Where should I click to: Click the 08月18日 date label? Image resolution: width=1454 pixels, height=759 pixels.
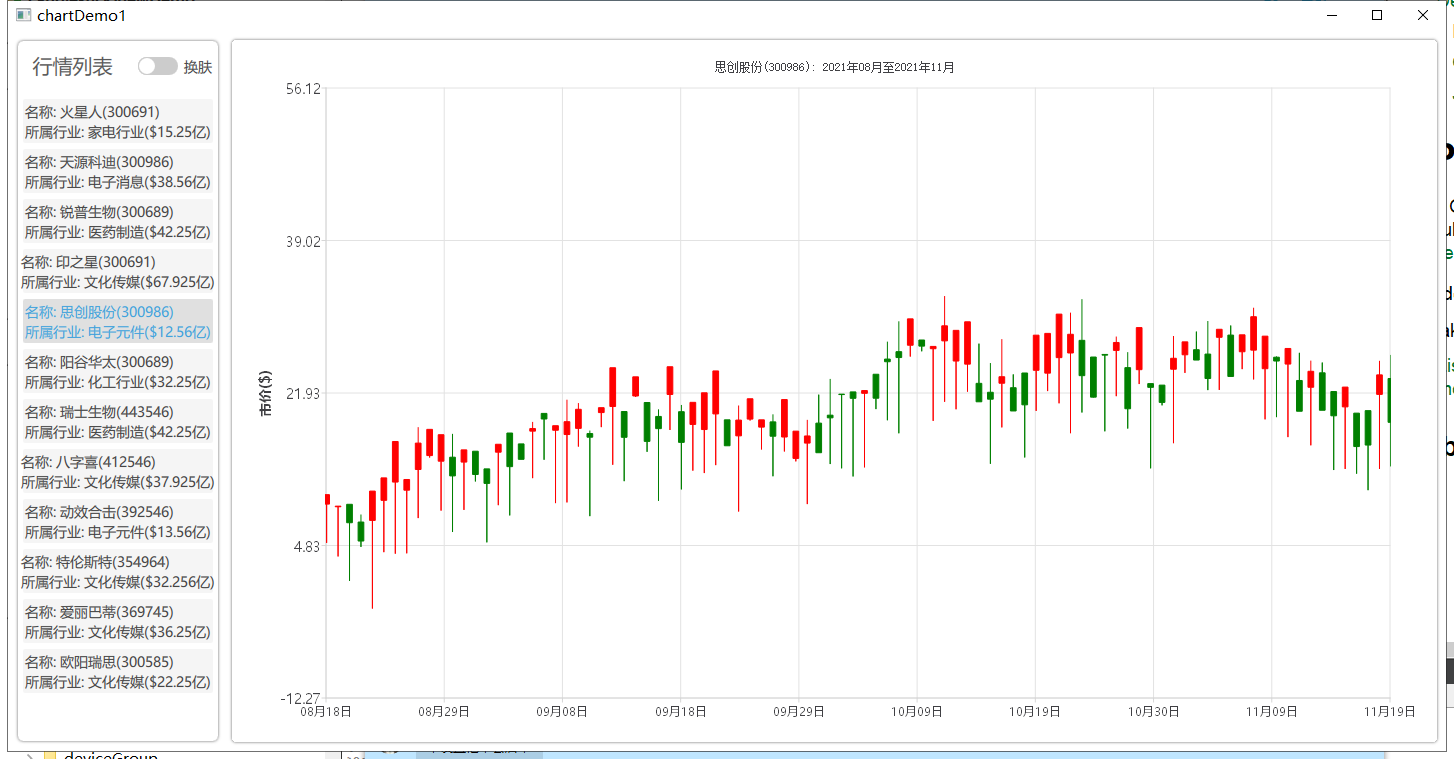click(327, 711)
